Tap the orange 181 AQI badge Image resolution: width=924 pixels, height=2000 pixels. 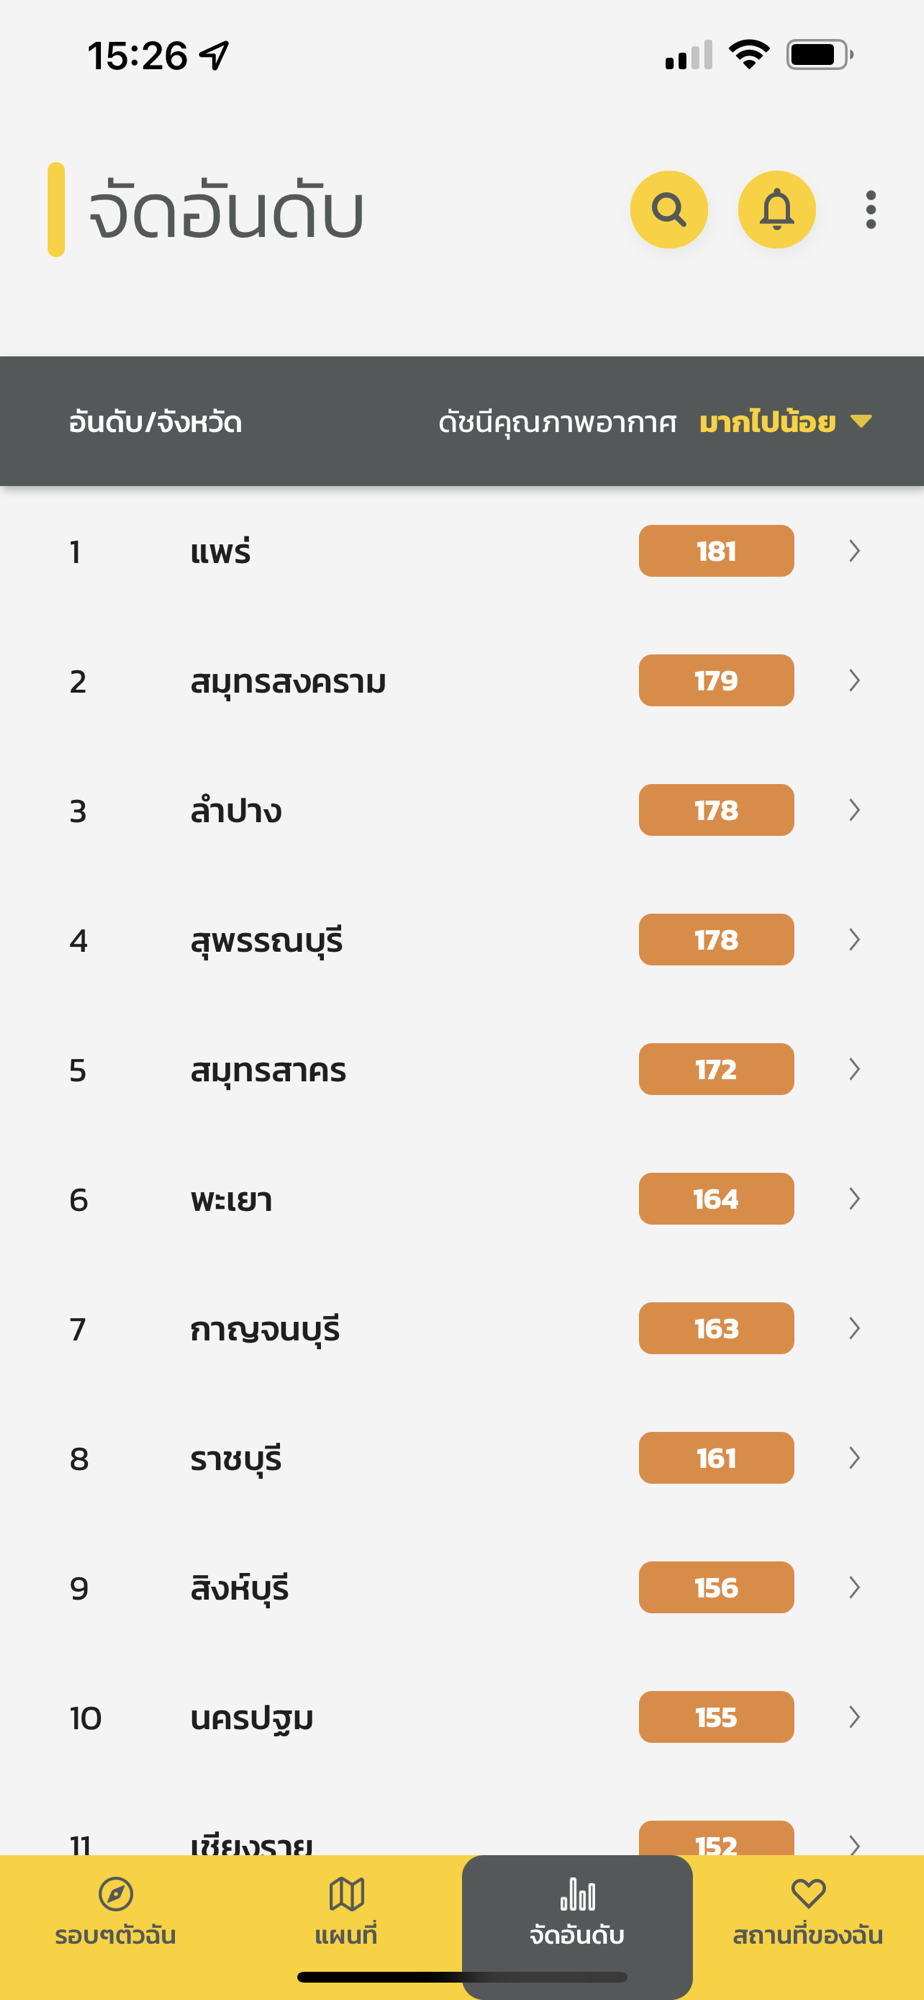point(716,551)
